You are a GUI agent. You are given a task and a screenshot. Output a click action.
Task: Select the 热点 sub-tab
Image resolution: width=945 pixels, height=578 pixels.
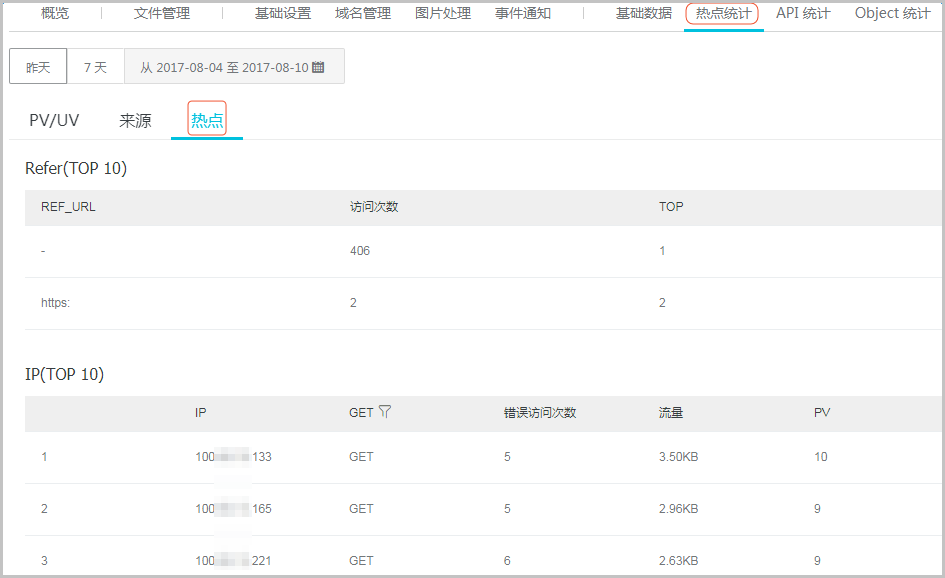pos(207,121)
